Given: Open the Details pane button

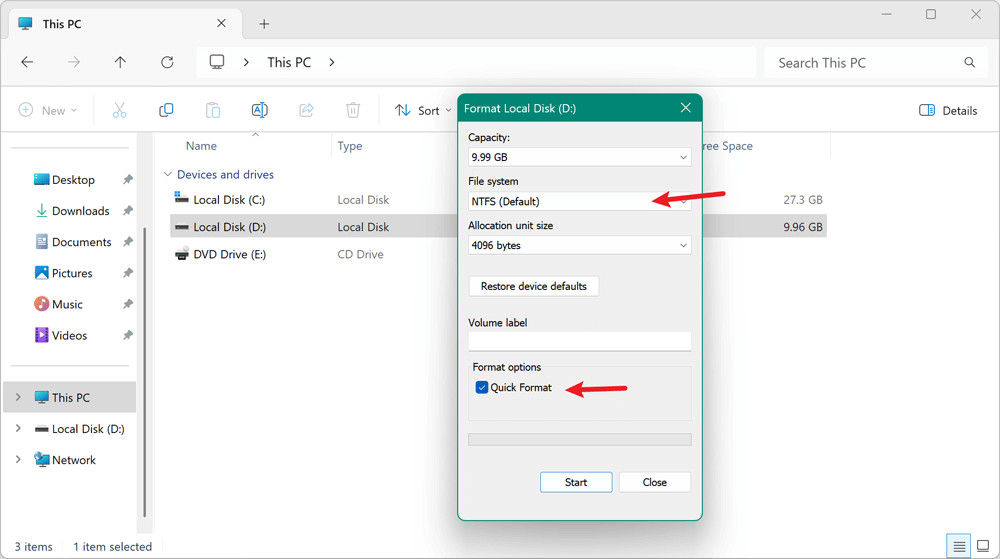Looking at the screenshot, I should (948, 110).
